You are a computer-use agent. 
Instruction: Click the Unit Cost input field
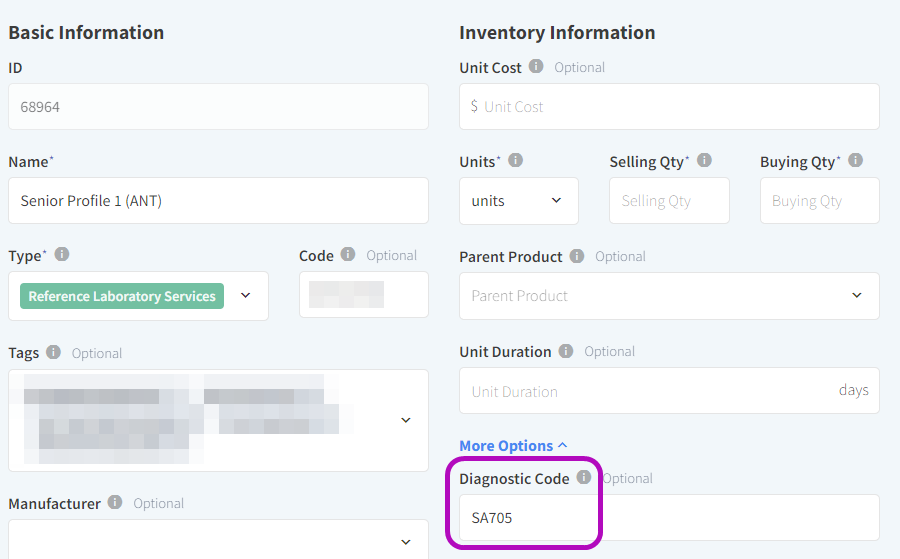[669, 106]
